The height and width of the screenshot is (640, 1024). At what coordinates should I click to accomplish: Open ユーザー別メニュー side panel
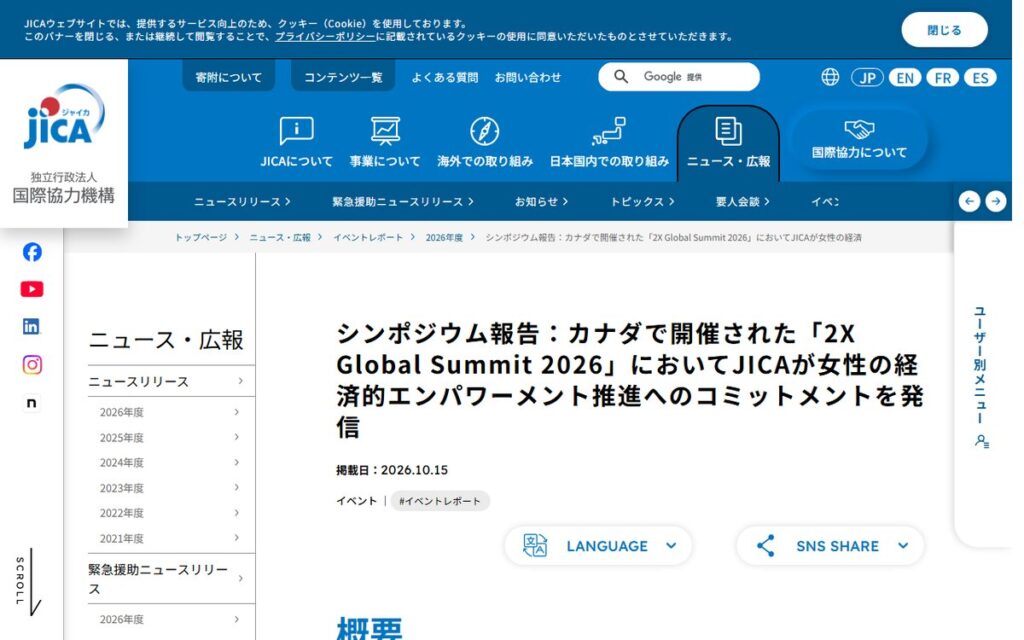click(x=981, y=376)
